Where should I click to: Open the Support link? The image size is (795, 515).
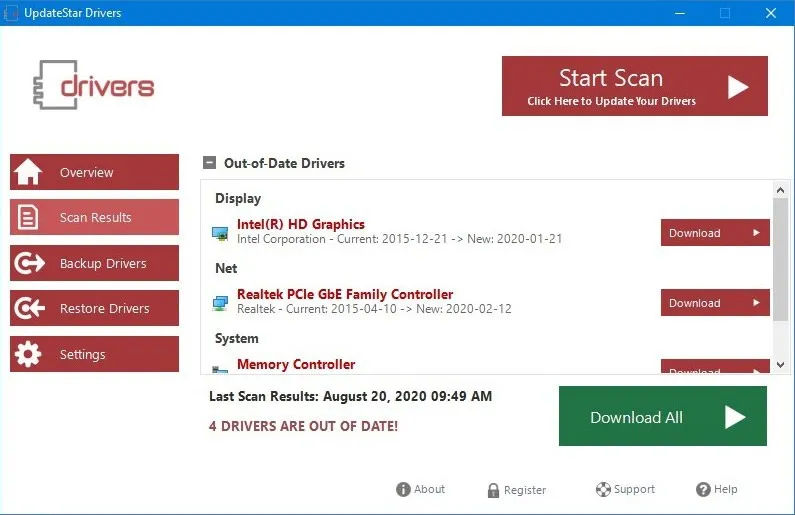coord(625,489)
